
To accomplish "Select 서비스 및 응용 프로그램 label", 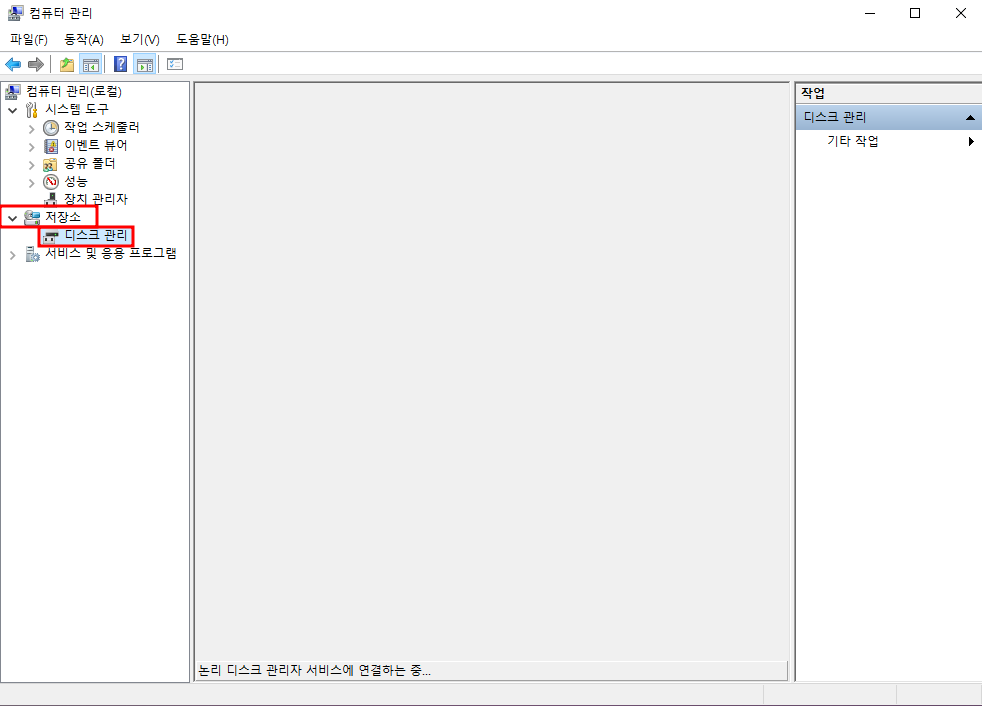I will [x=111, y=253].
